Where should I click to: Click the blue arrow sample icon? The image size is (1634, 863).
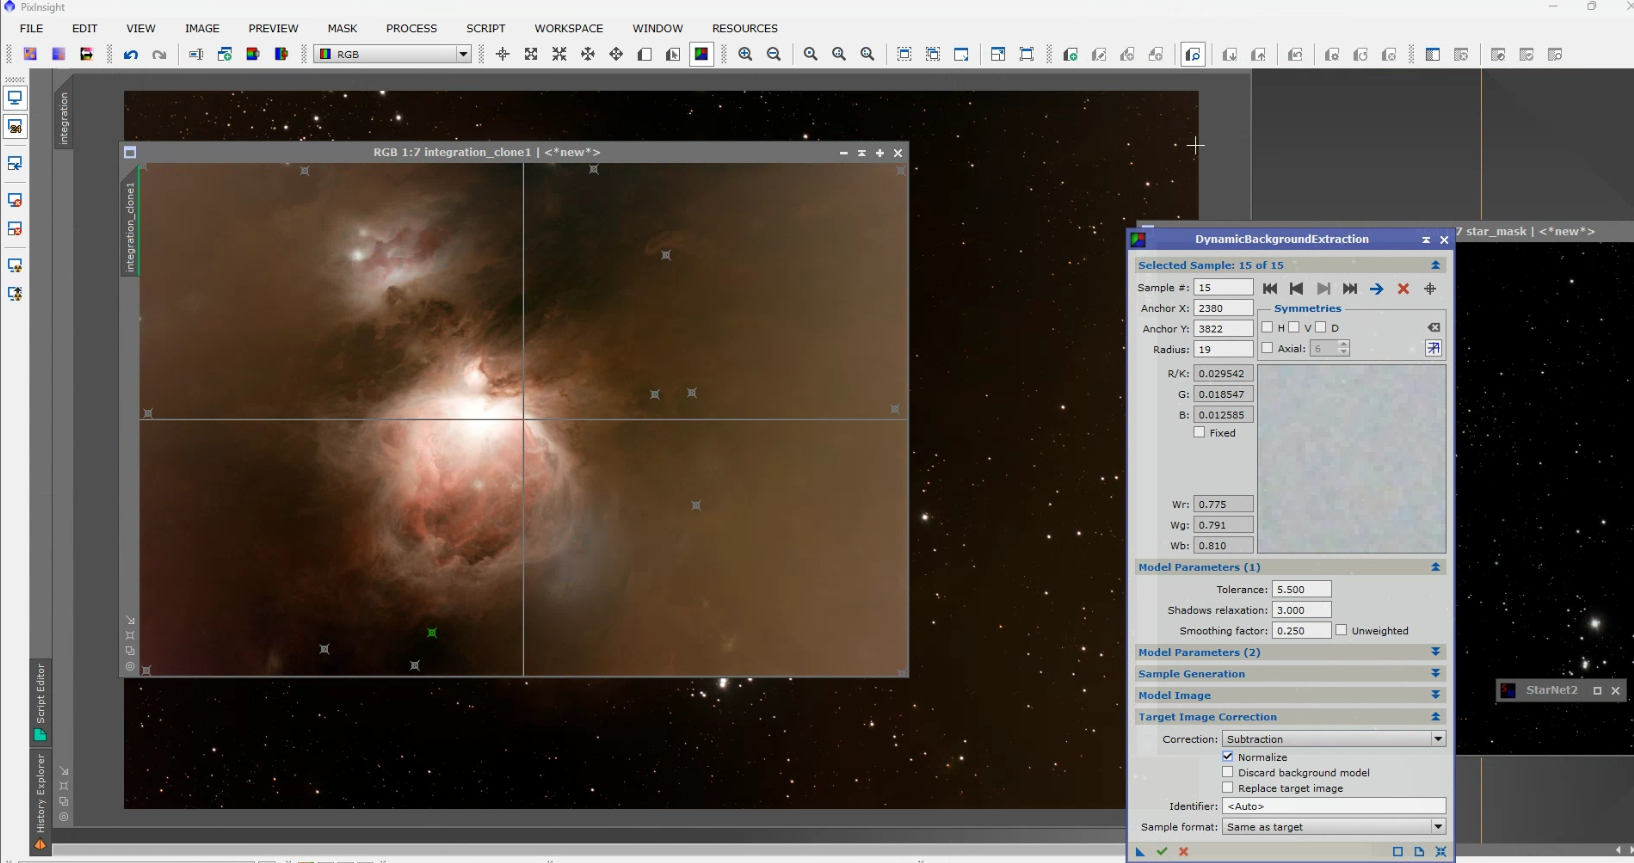point(1376,289)
